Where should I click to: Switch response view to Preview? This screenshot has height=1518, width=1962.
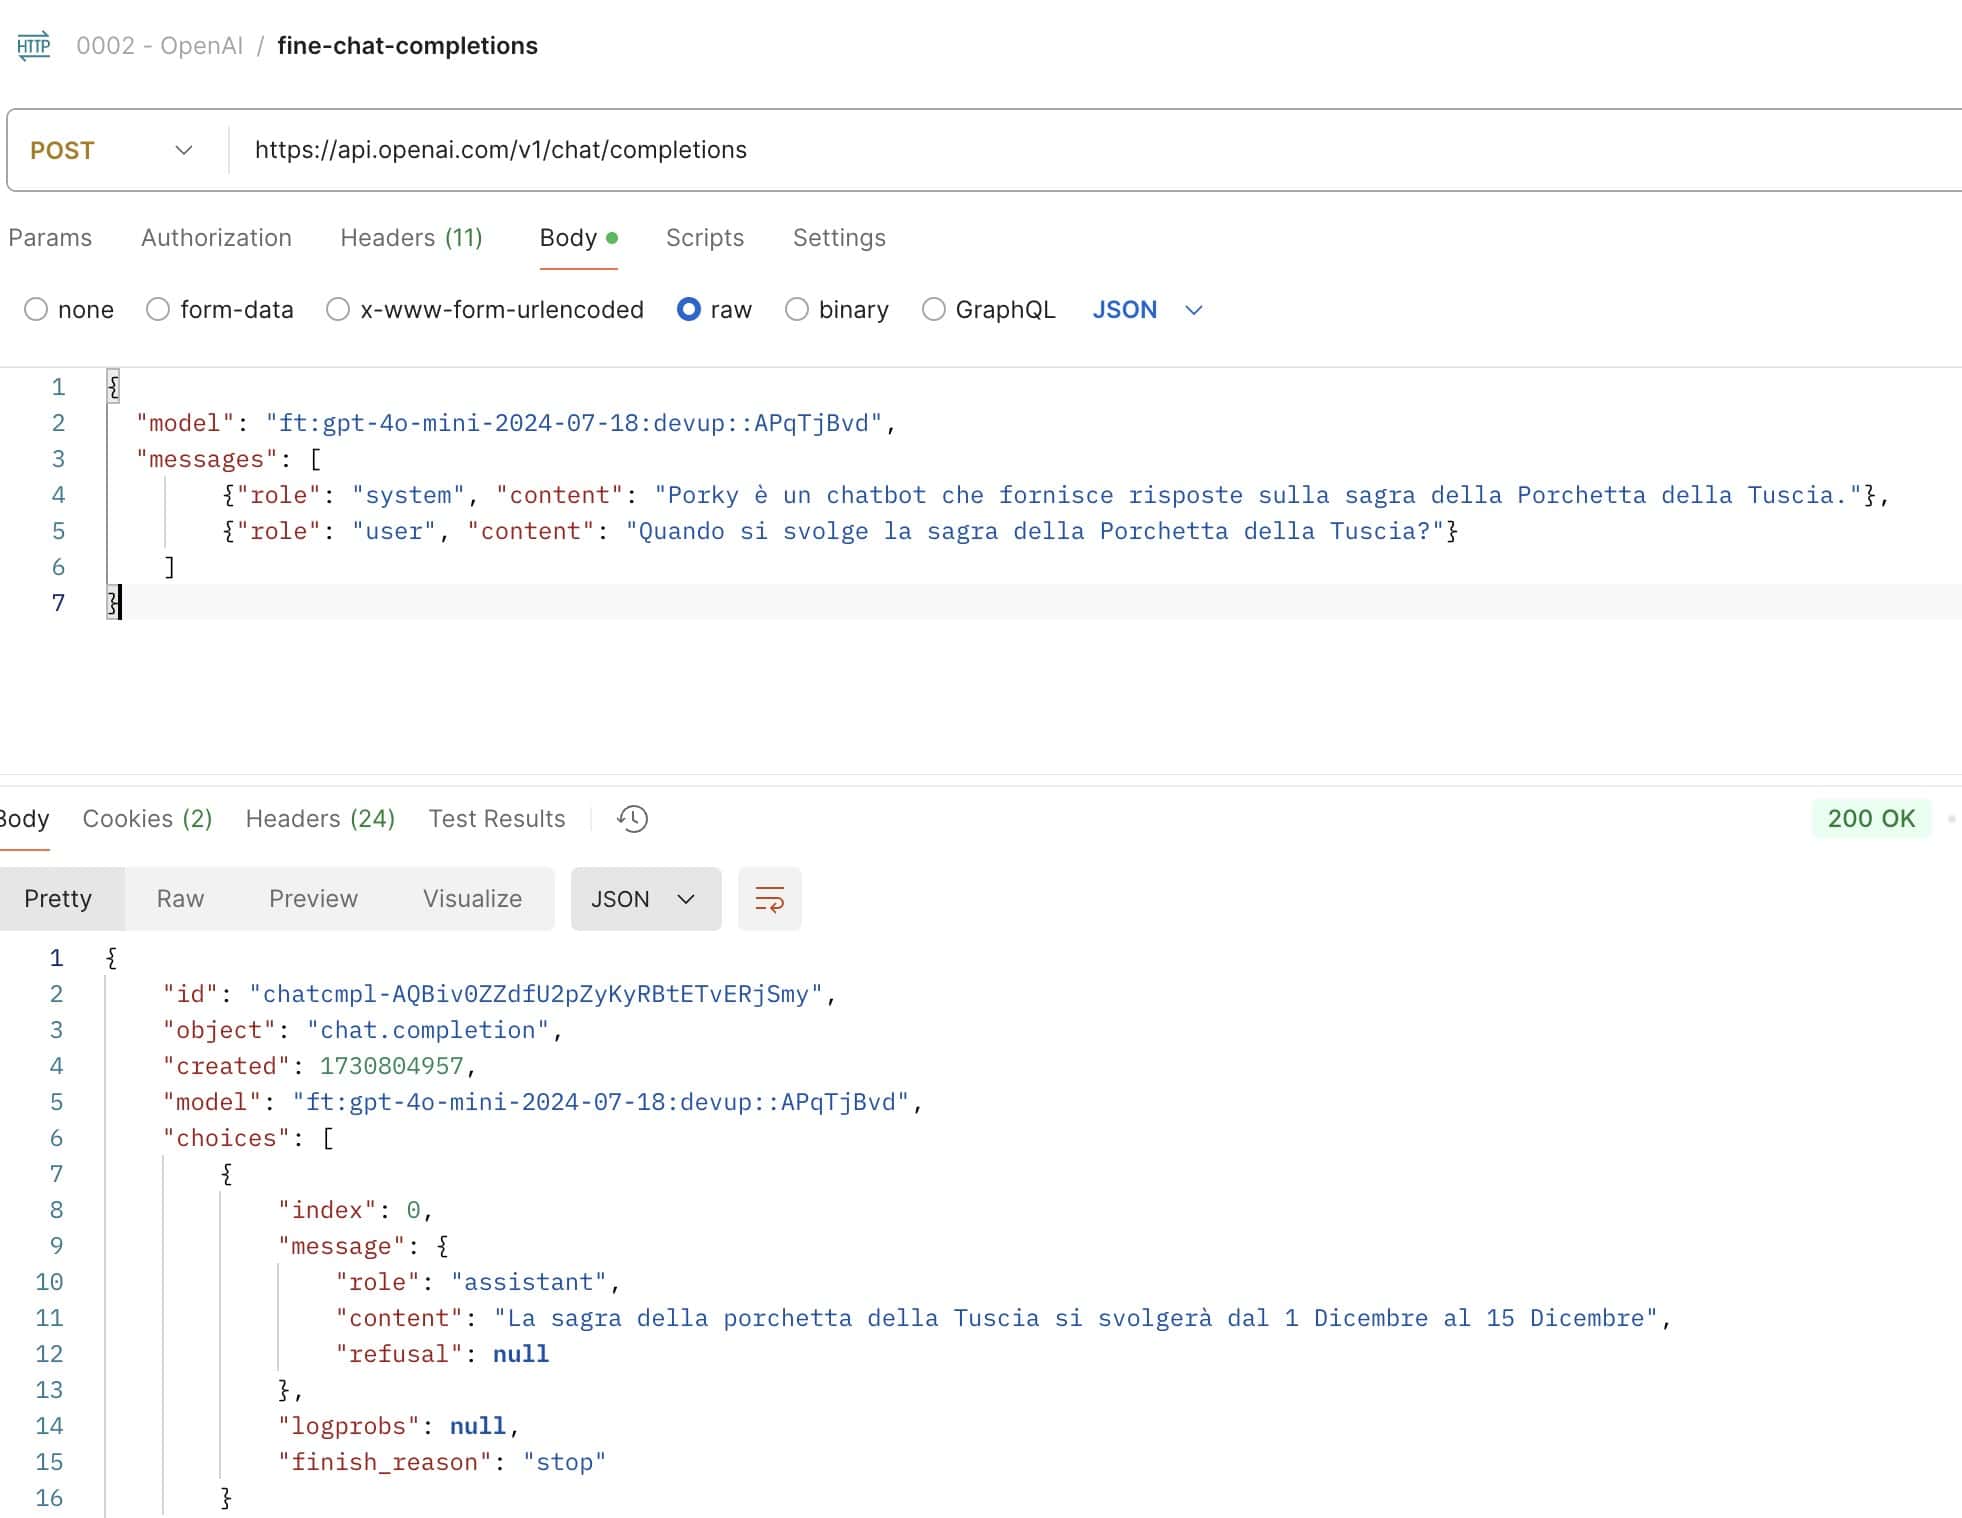pyautogui.click(x=313, y=899)
